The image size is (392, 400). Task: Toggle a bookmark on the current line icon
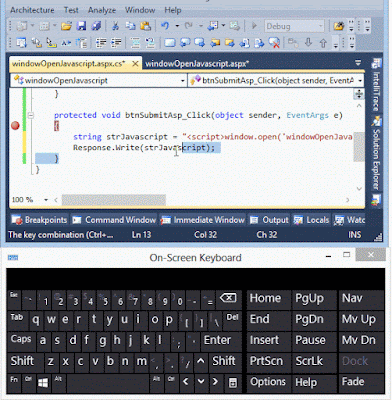coord(170,43)
